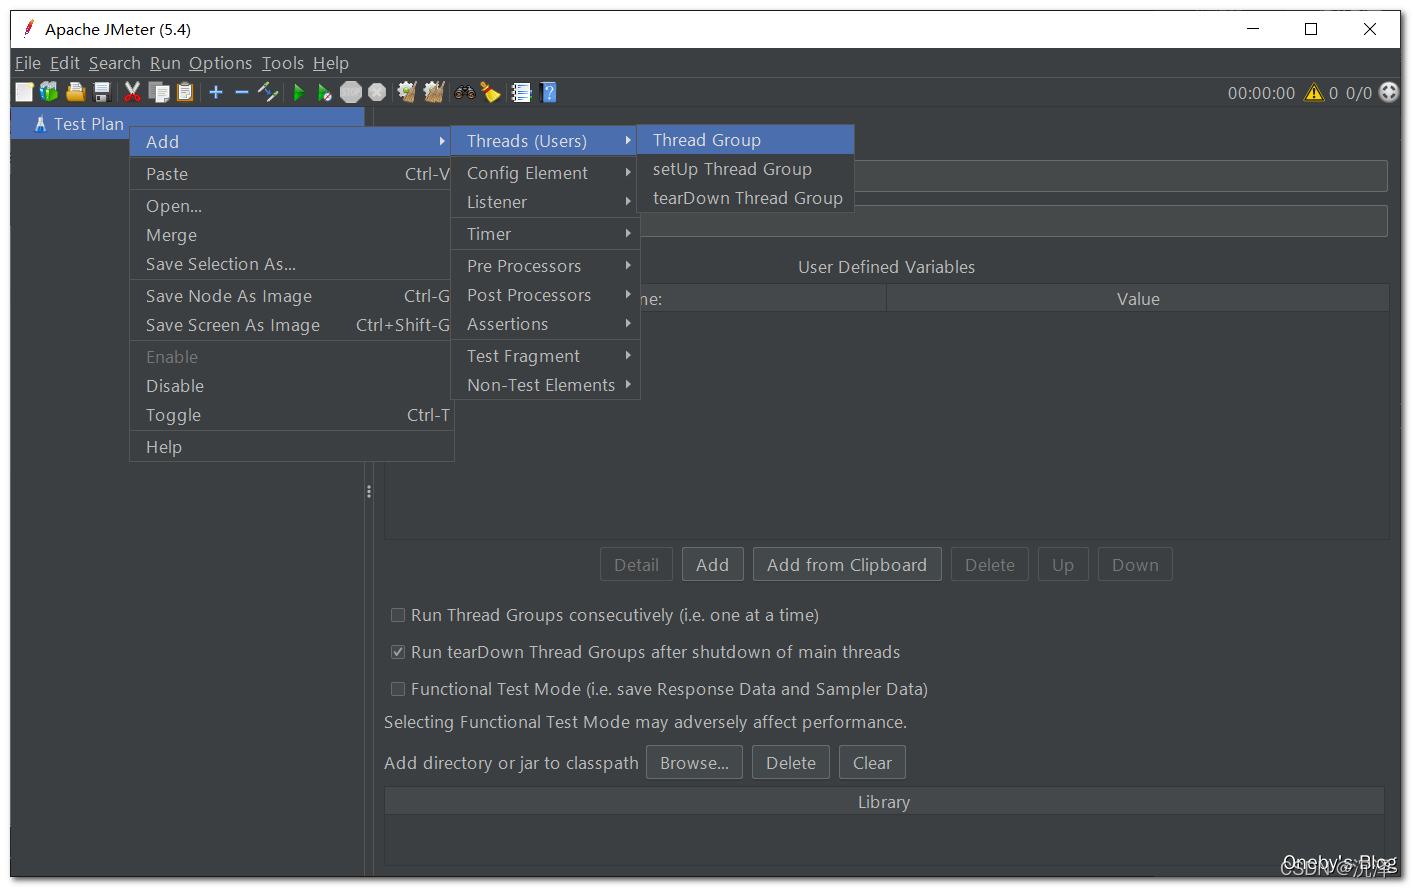Viewport: 1412px width, 888px height.
Task: Click the New test plan icon
Action: tap(24, 92)
